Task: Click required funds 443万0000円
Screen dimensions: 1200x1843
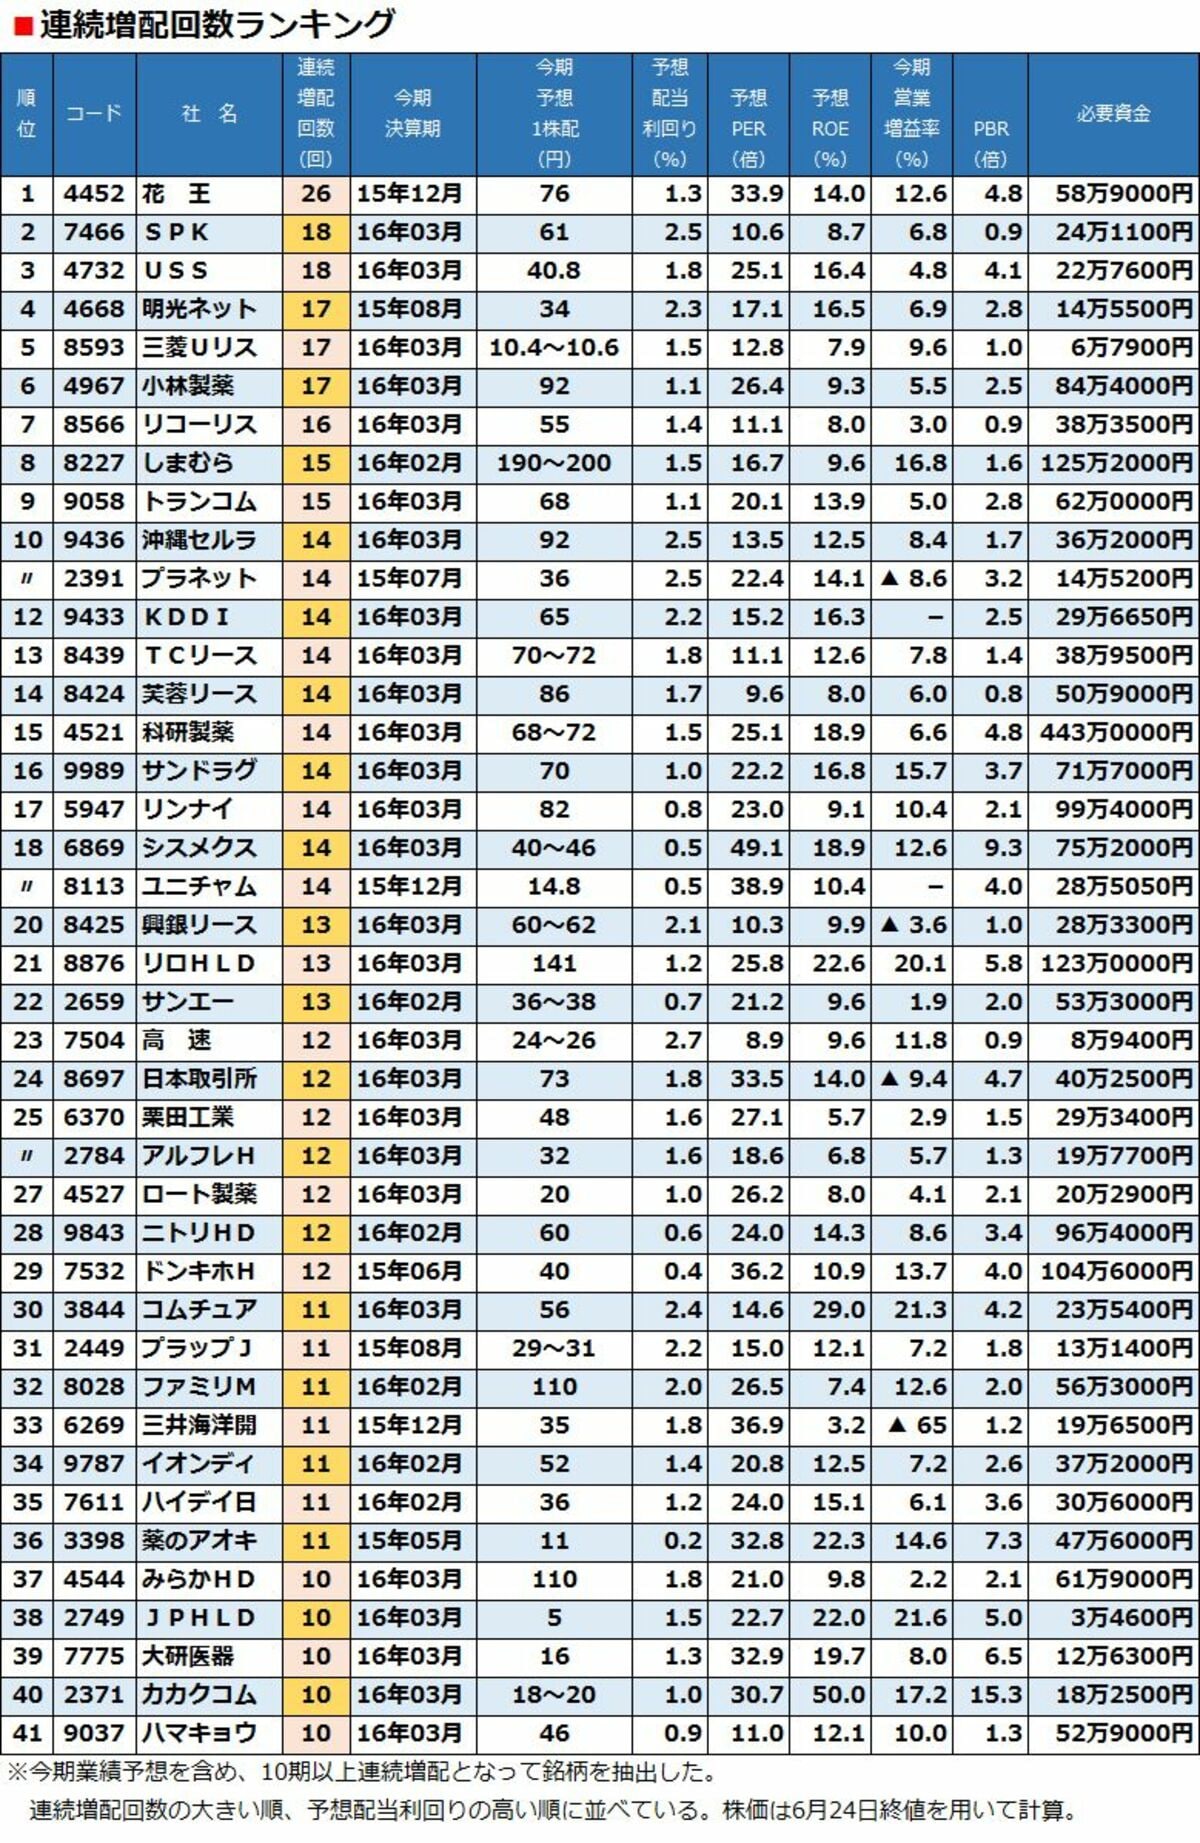Action: tap(1117, 733)
